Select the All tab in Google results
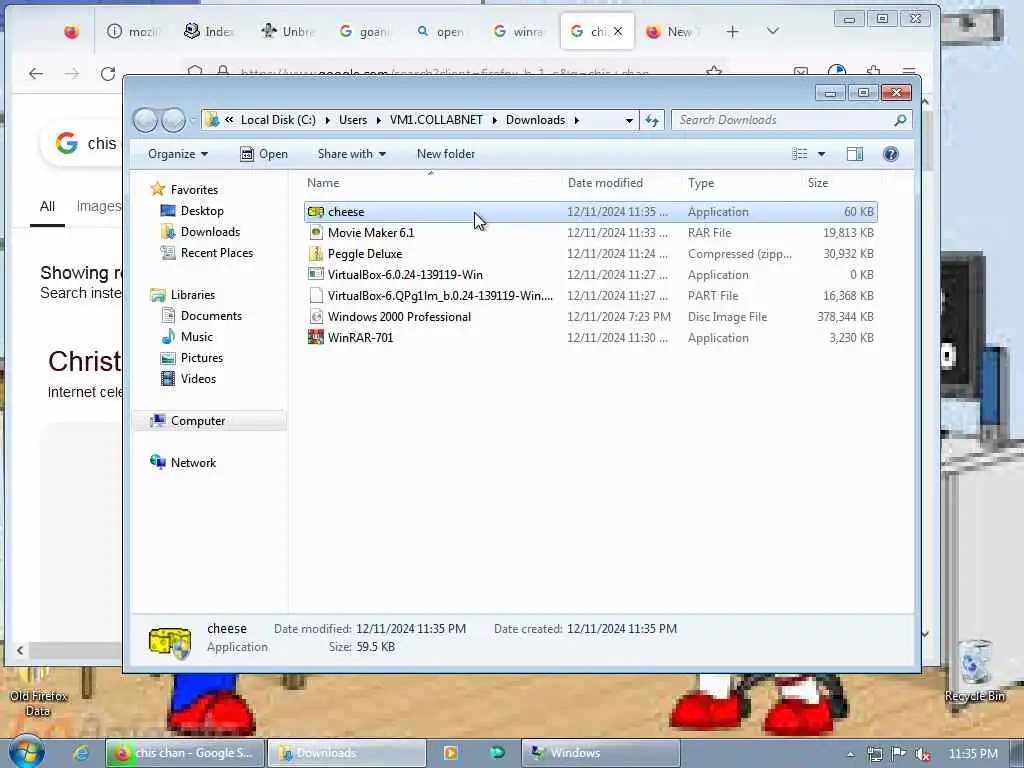The image size is (1024, 768). click(47, 206)
